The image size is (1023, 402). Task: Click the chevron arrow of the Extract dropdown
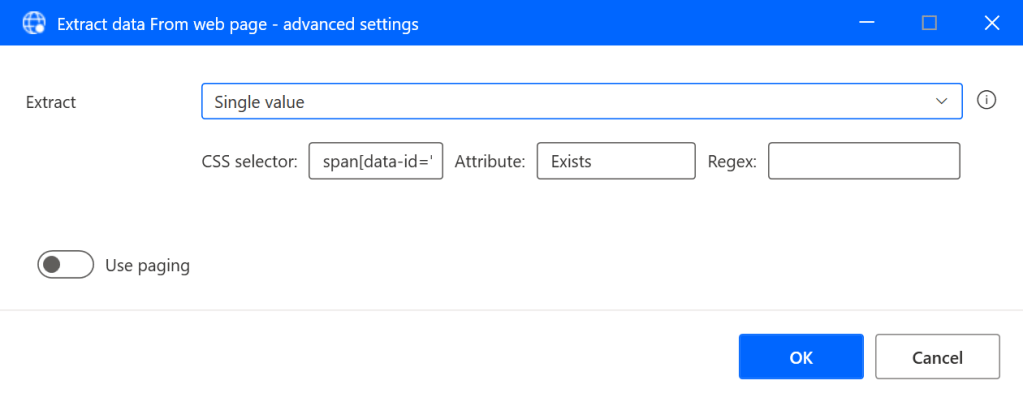941,102
